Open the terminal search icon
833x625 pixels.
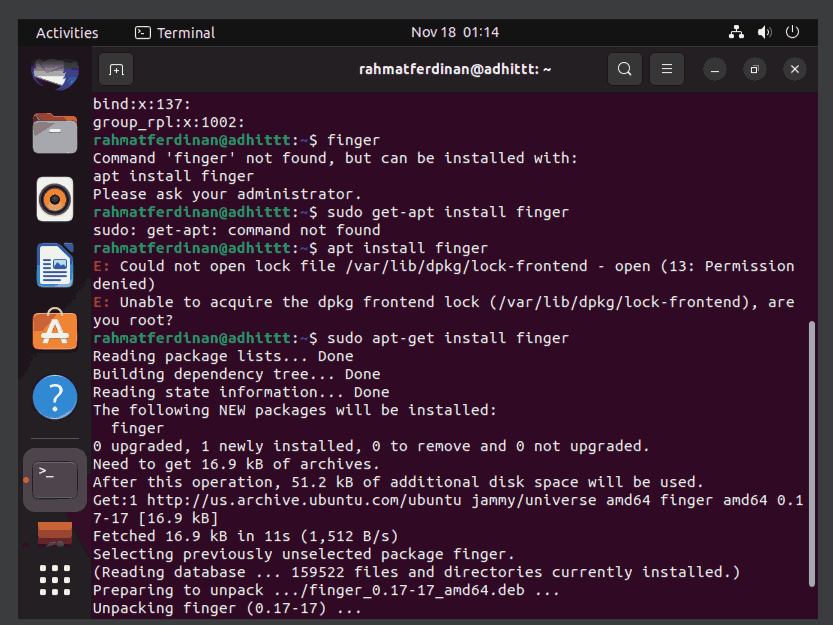click(x=625, y=69)
